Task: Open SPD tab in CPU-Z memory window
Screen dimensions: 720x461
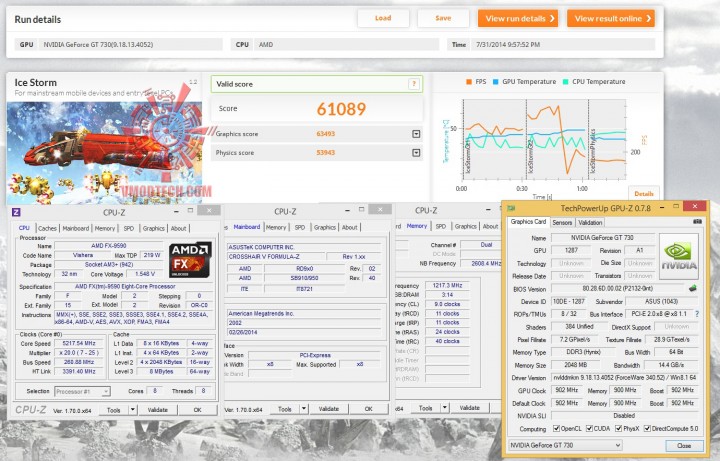Action: [x=441, y=226]
